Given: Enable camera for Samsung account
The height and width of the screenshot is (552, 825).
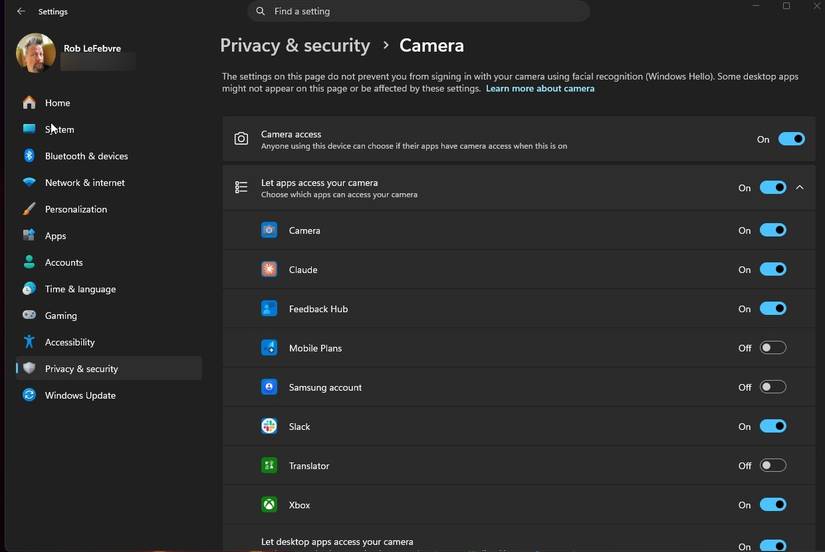Looking at the screenshot, I should tap(772, 387).
